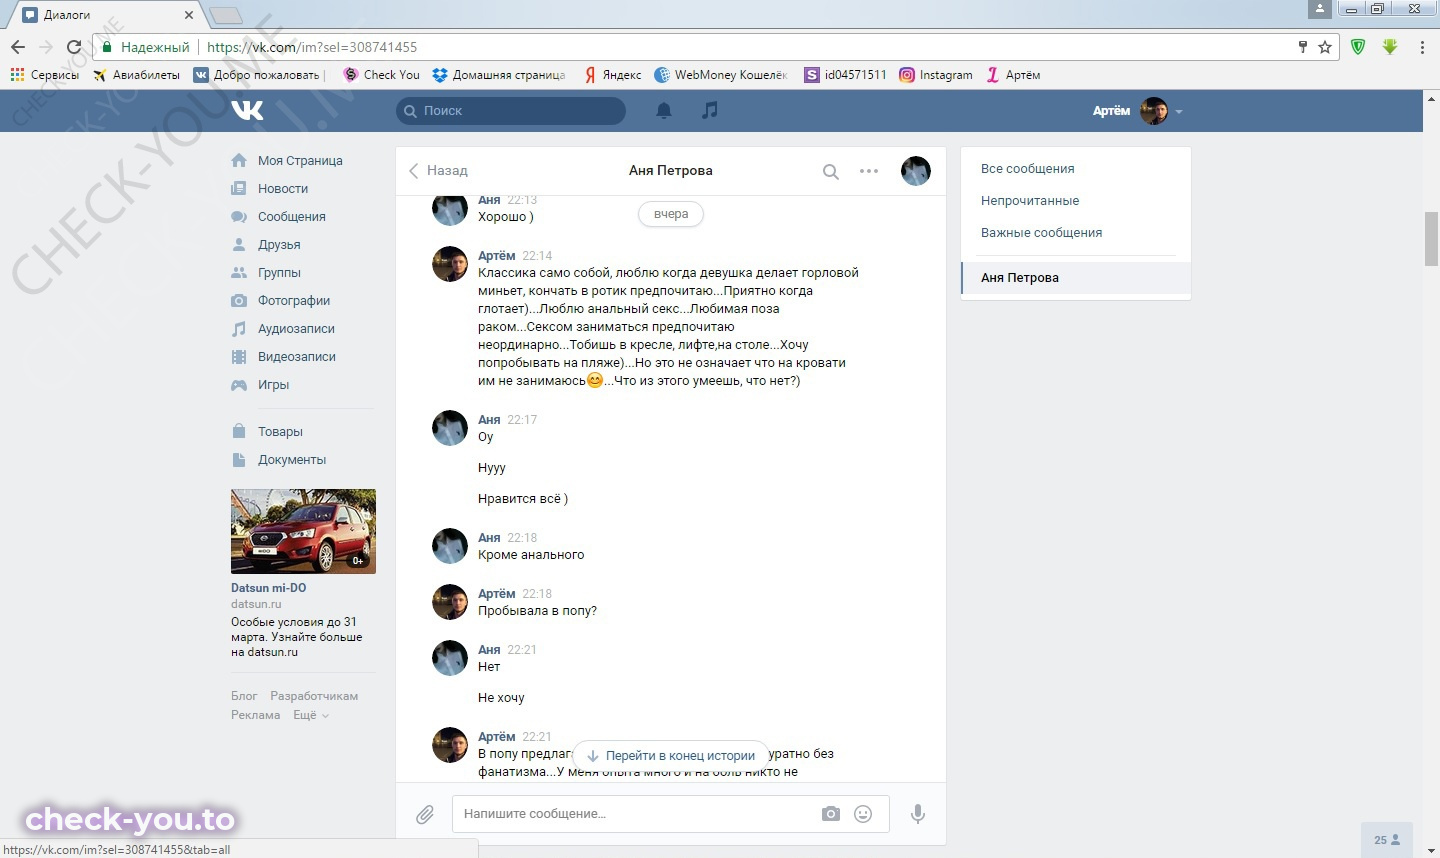Select Аня Петрова dialog tab
1440x858 pixels.
pos(1076,278)
